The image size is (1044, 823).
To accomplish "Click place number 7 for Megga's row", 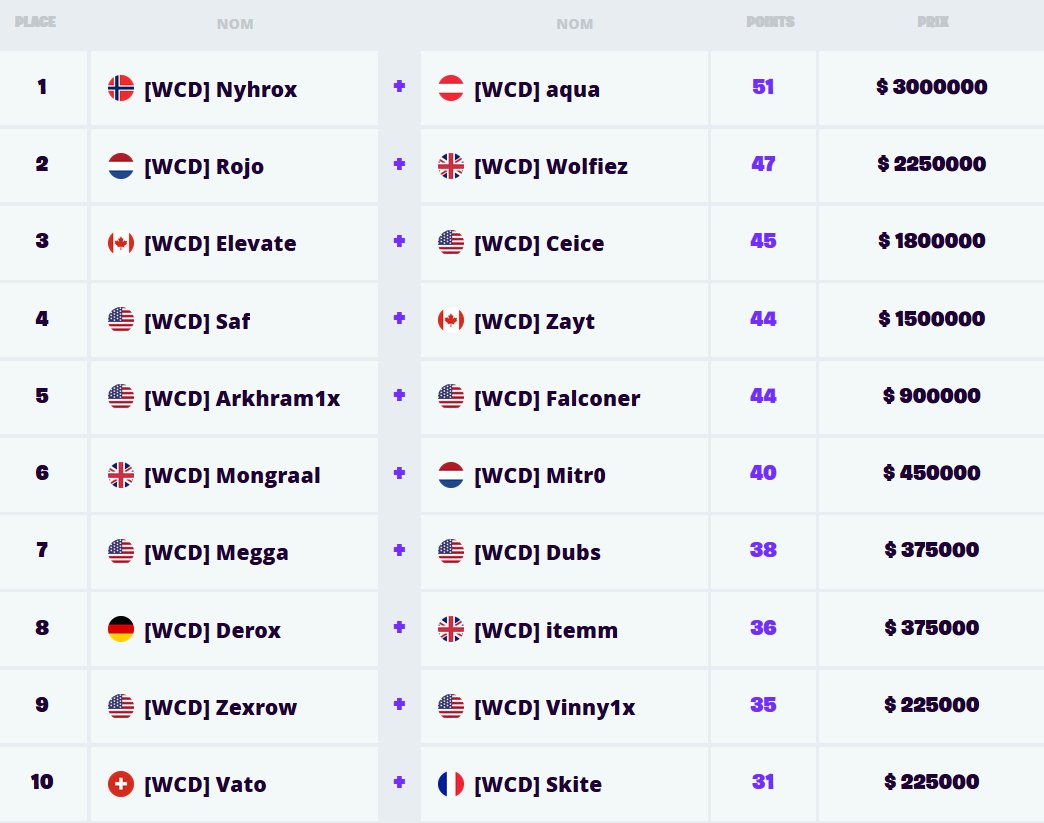I will tap(42, 550).
